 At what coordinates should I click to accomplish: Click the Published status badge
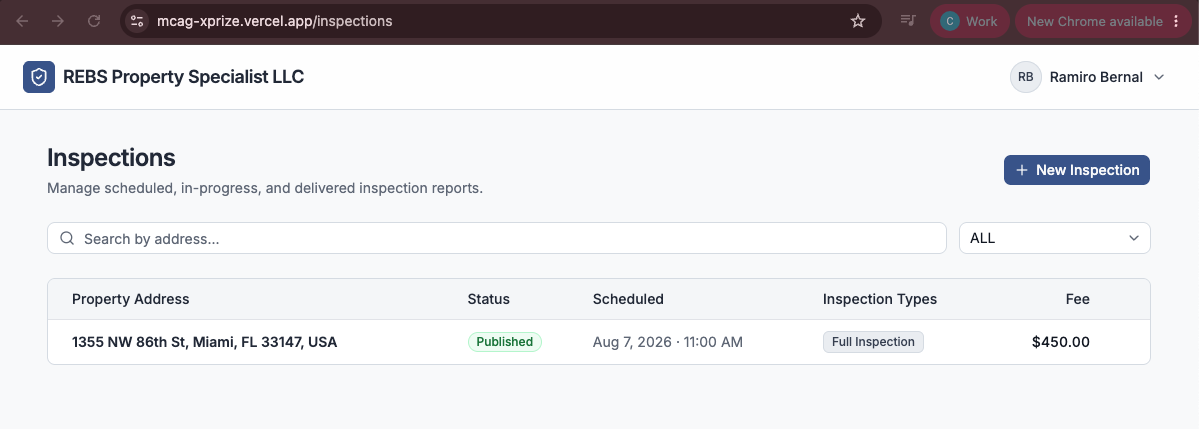click(505, 342)
